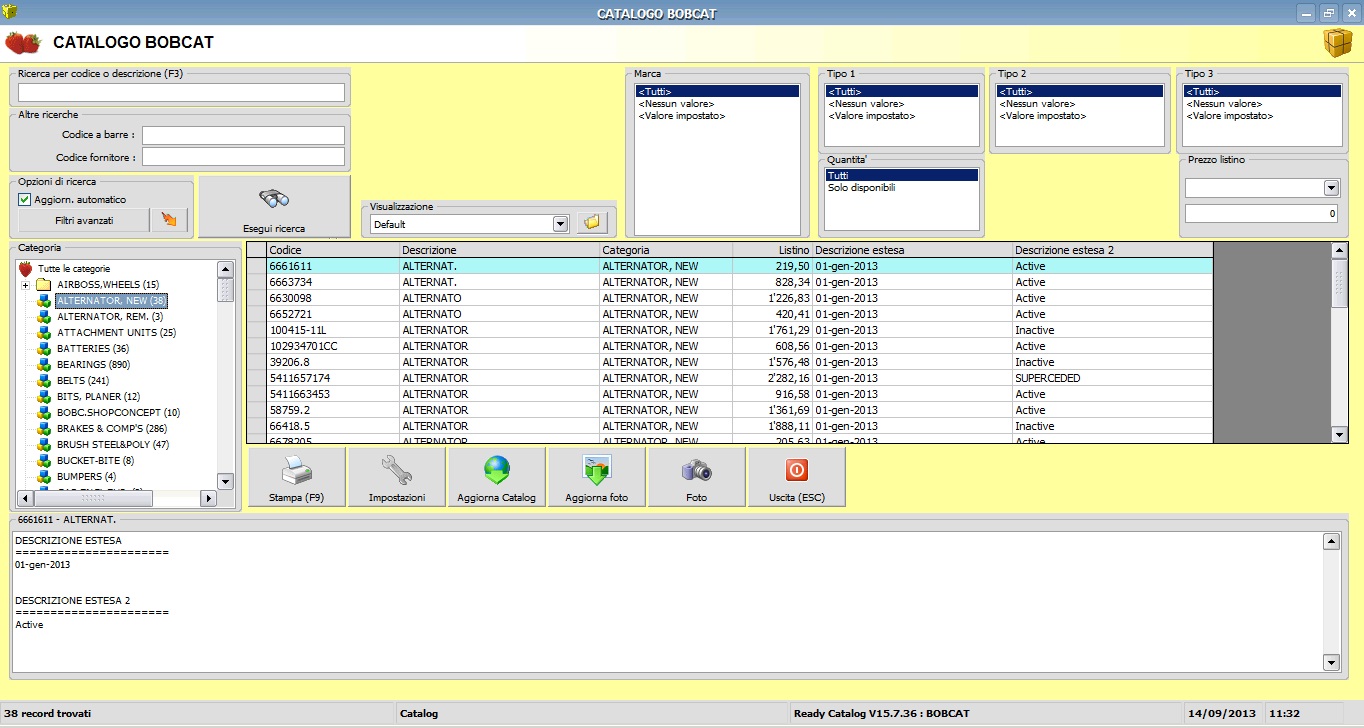1364x728 pixels.
Task: Click the Filtri avanzati button
Action: pos(84,220)
